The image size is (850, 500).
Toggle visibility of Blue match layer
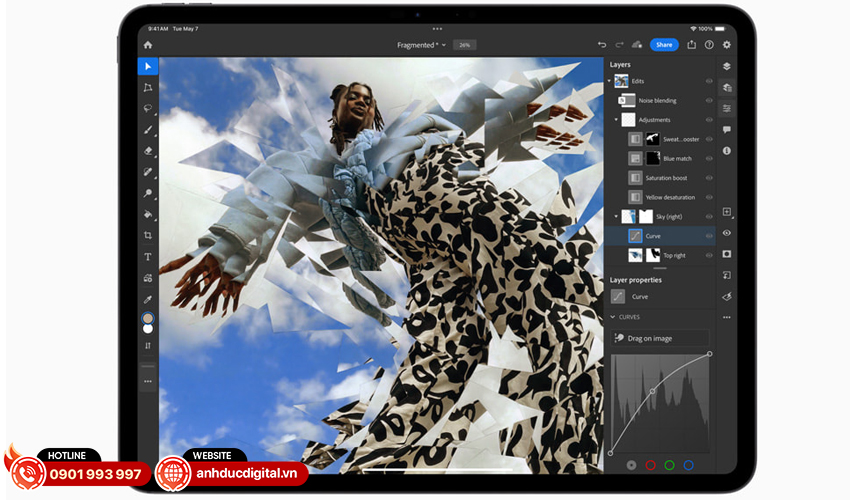point(709,158)
